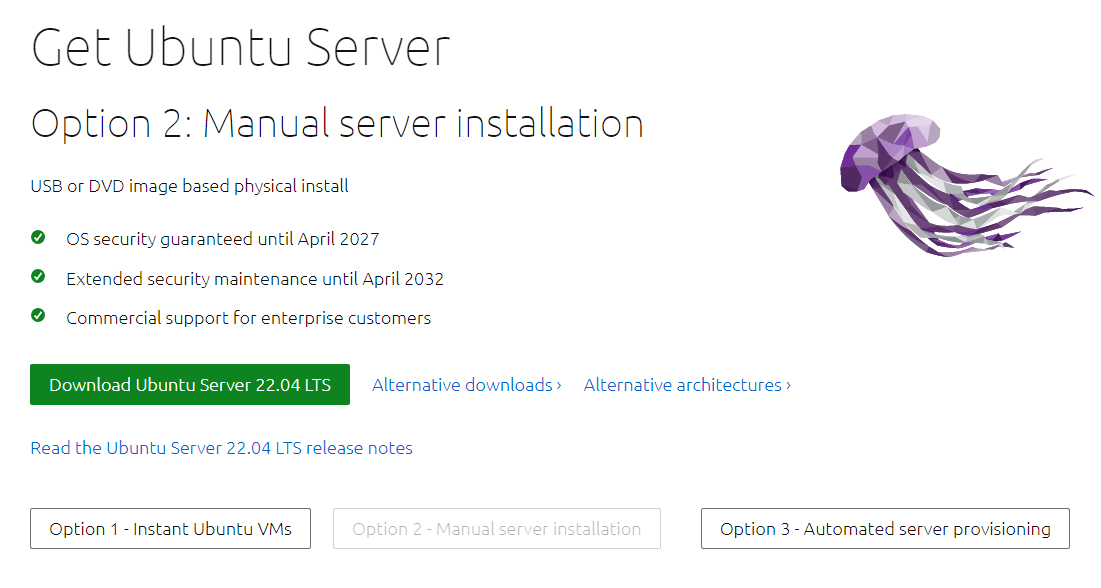Click the chevron after Alternative downloads
Image resolution: width=1101 pixels, height=588 pixels.
(559, 385)
